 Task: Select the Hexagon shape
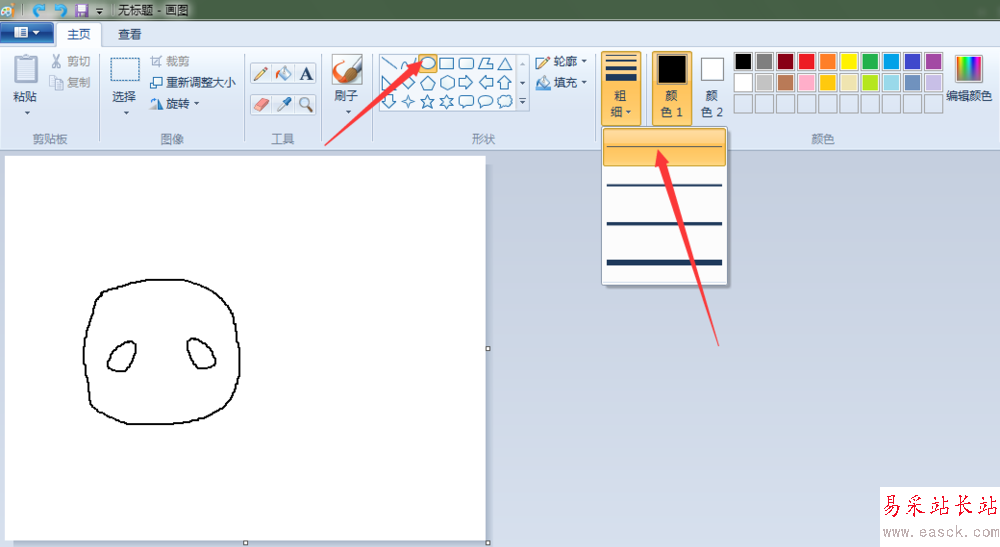[446, 82]
